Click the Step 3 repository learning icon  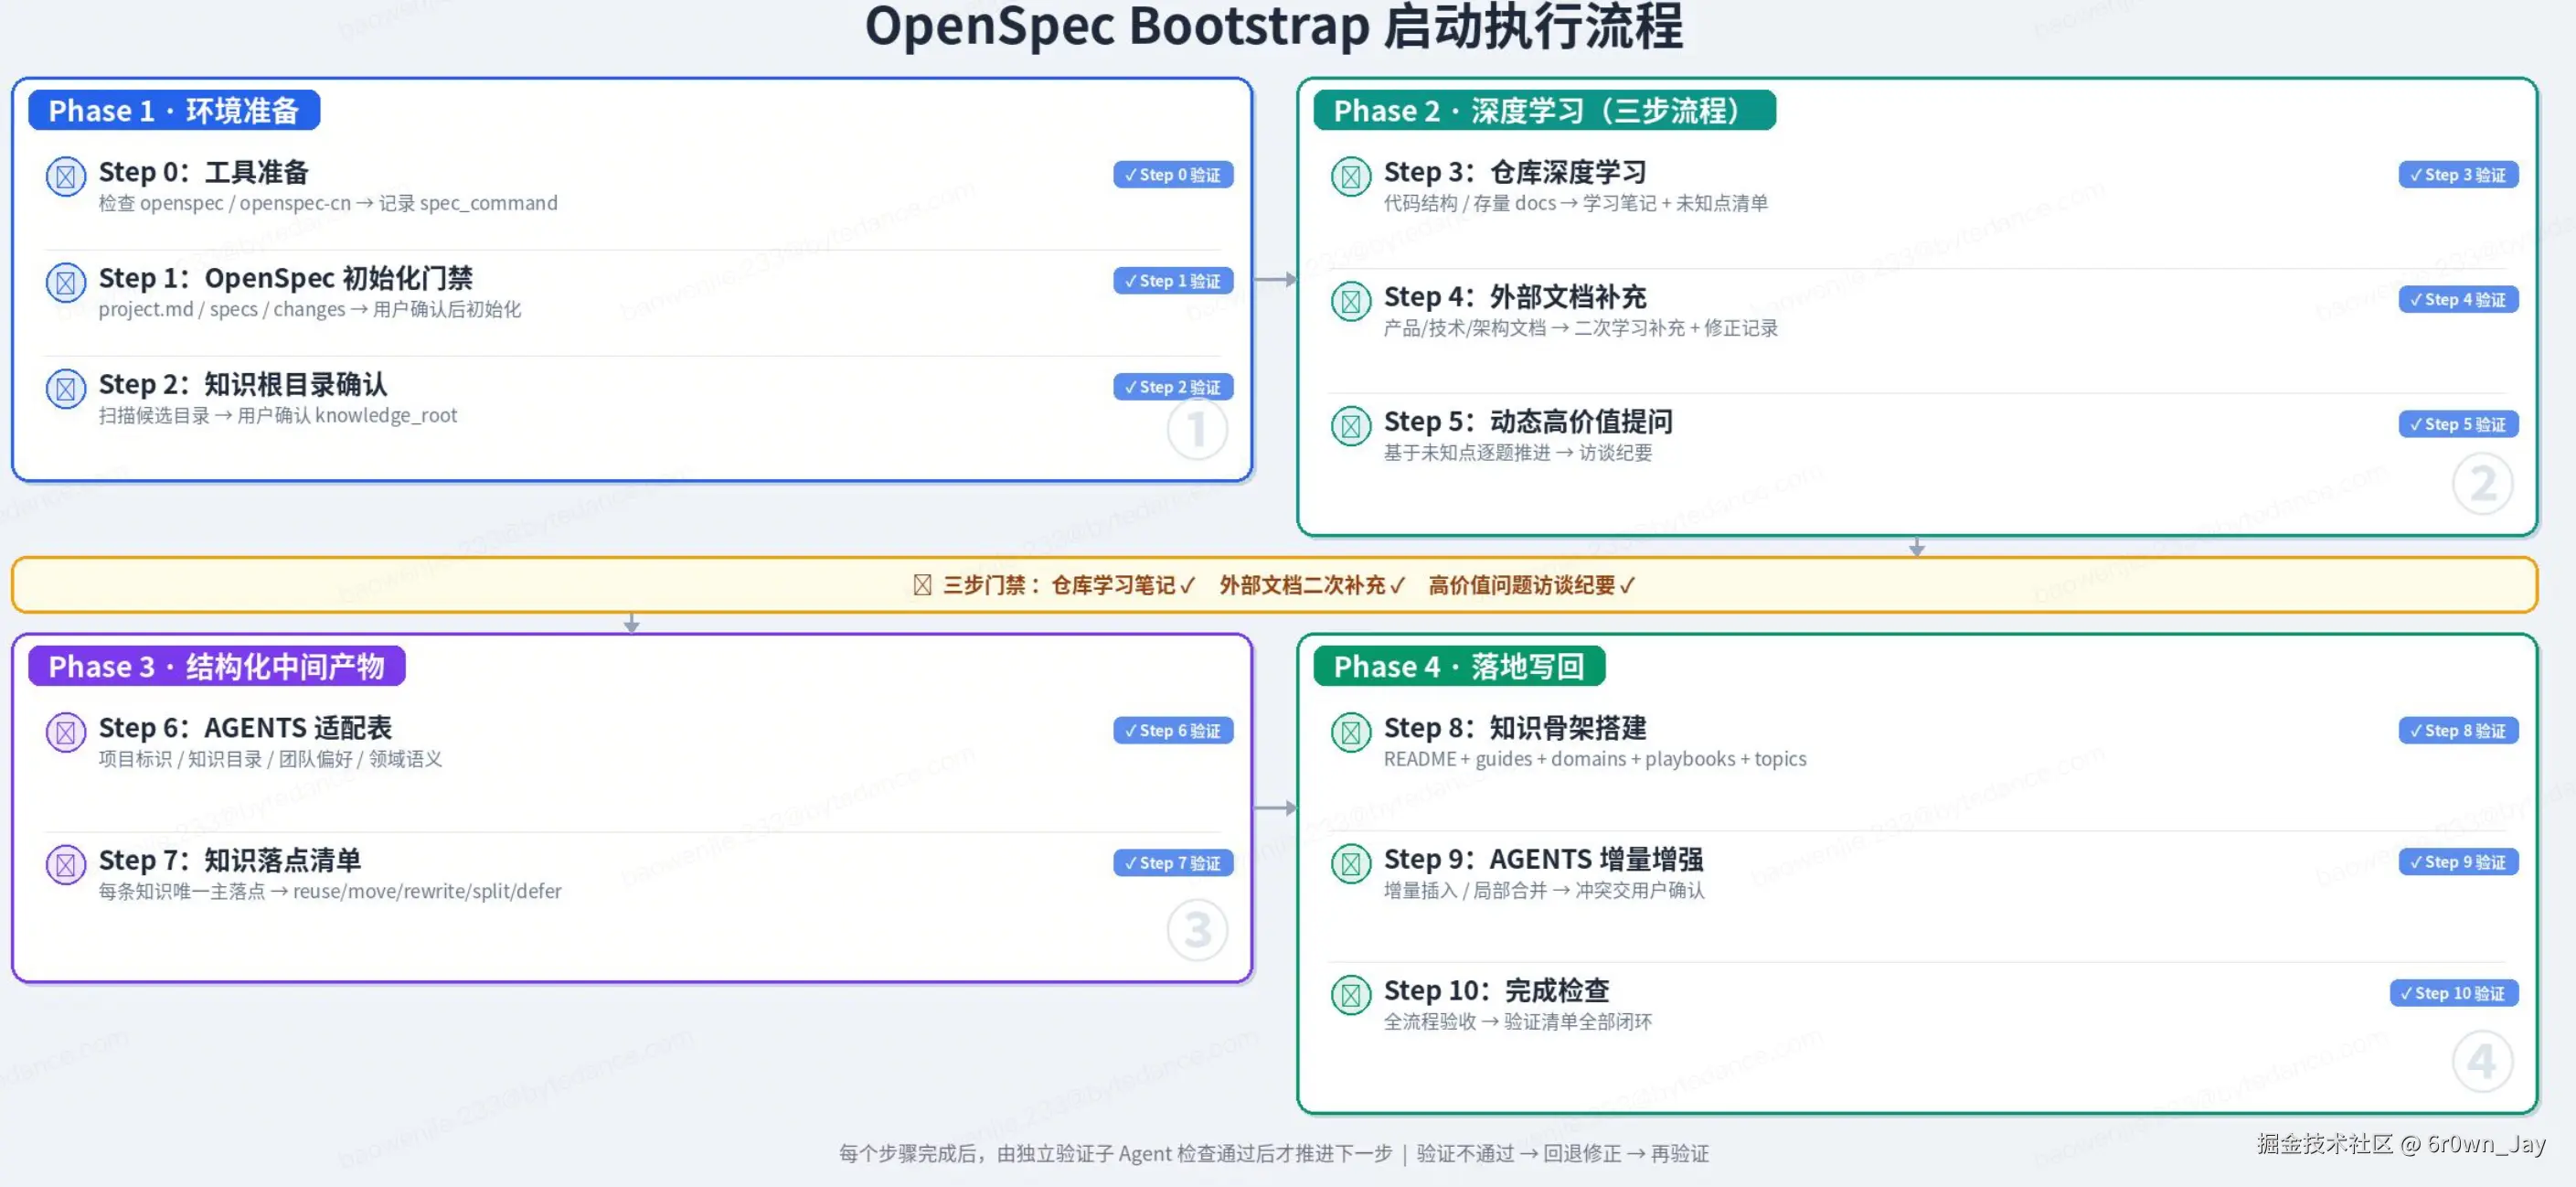(1350, 177)
